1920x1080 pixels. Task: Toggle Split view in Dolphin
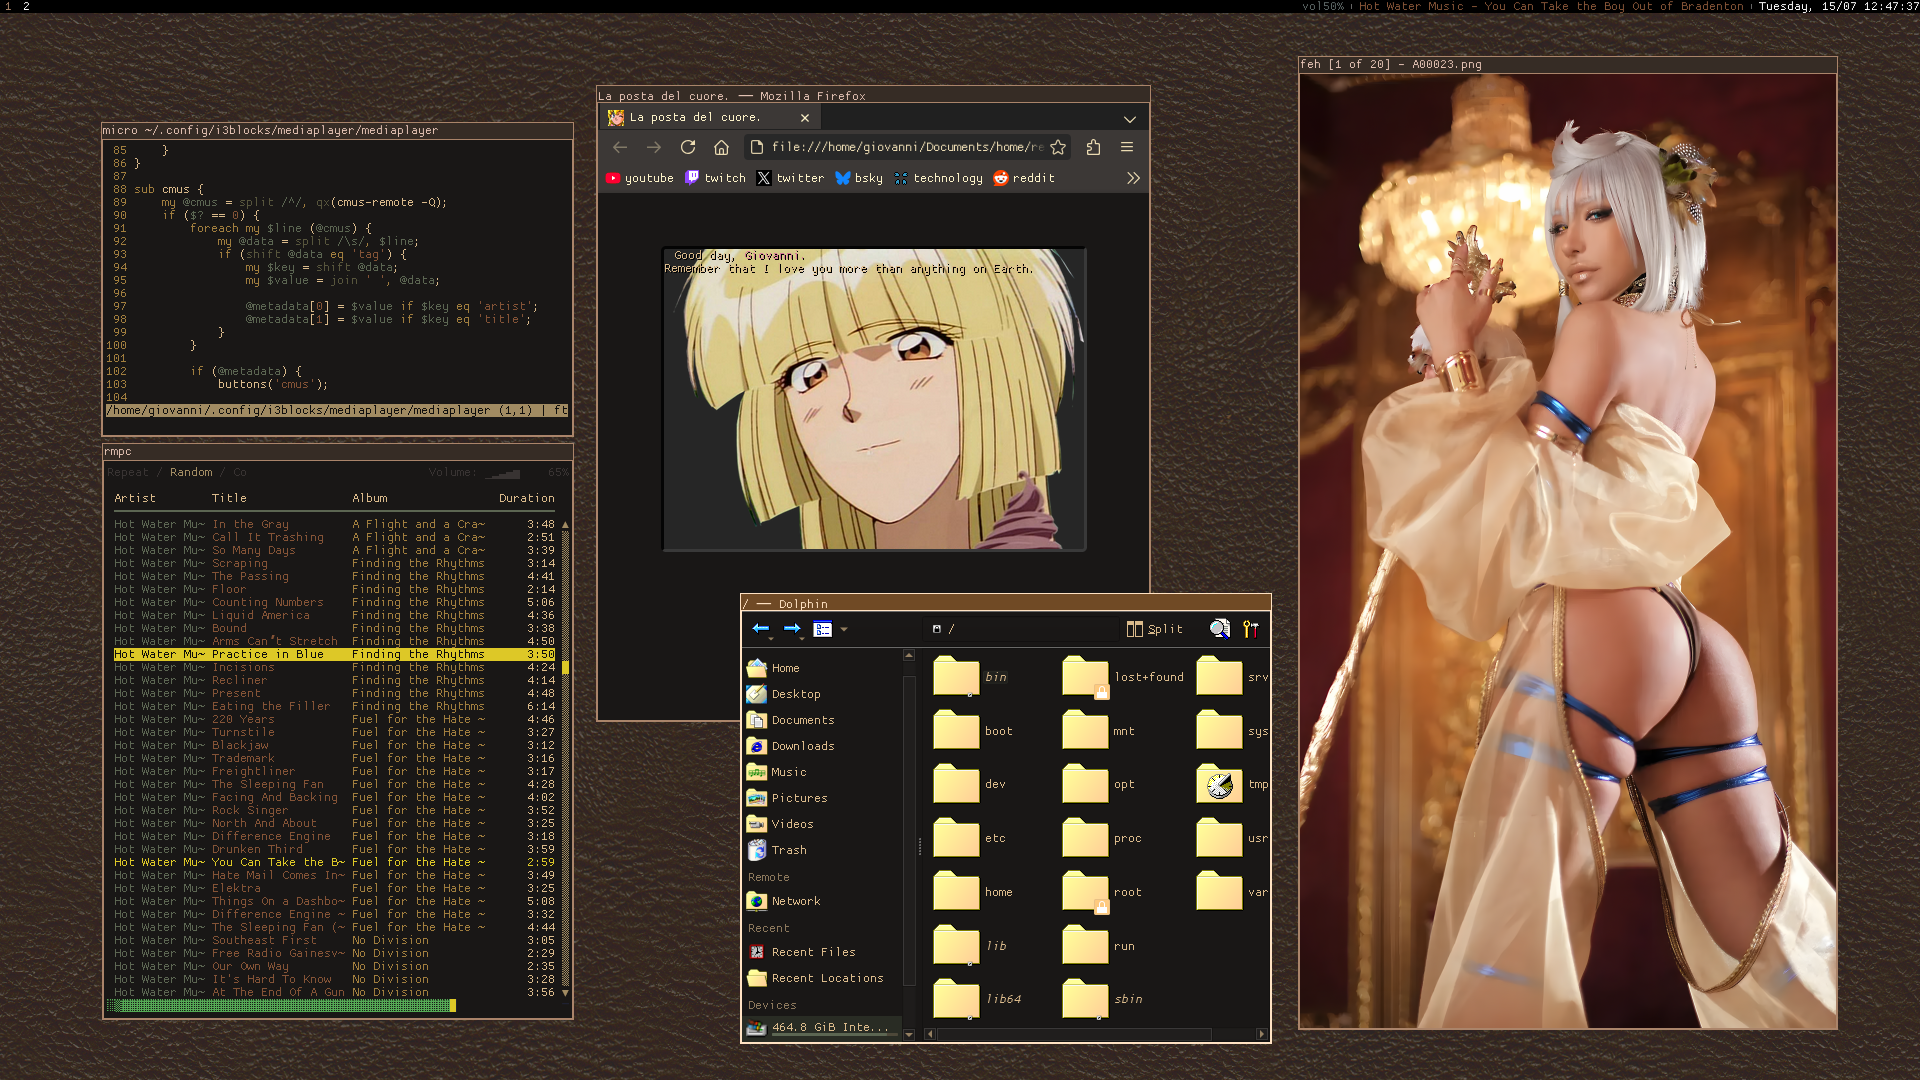[1155, 629]
